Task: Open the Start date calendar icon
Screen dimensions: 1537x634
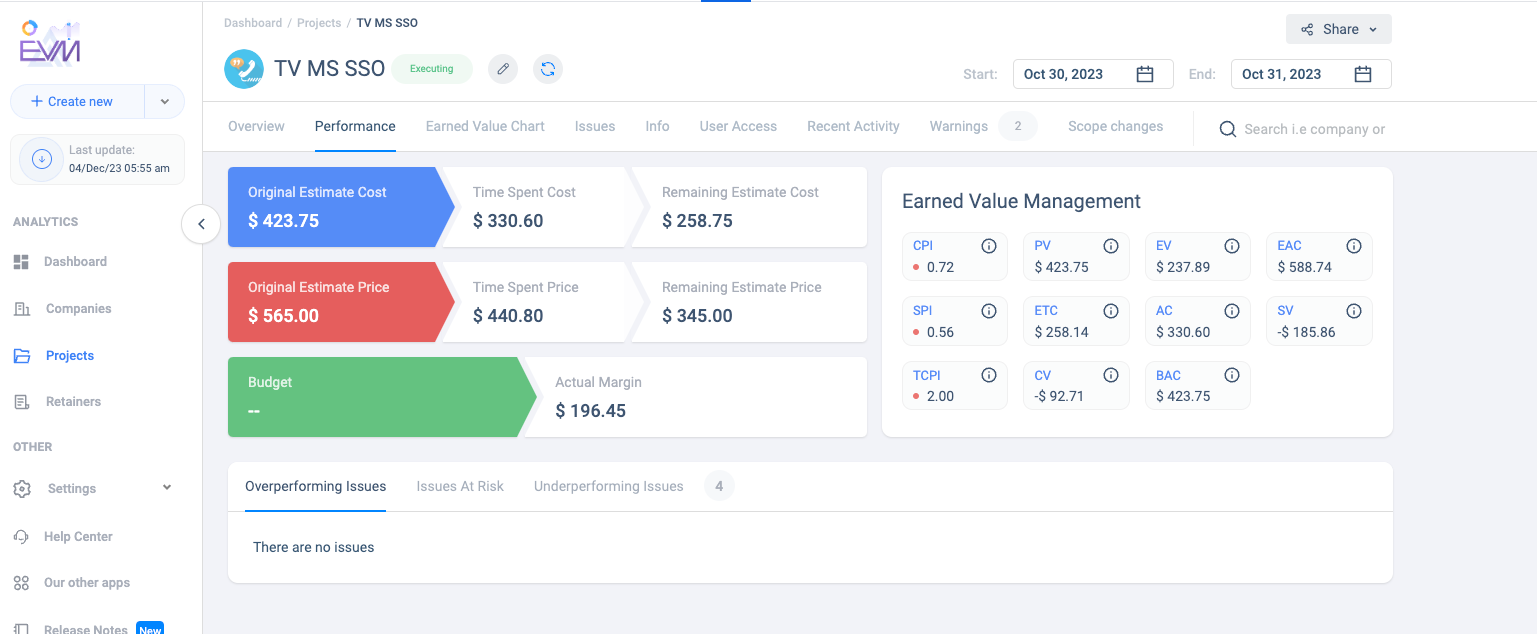Action: pos(1145,74)
